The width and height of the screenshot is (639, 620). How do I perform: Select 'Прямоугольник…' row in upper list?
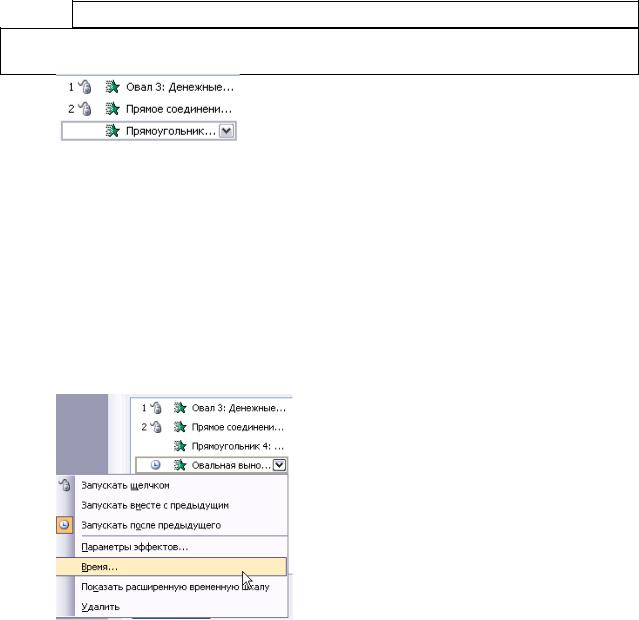(x=149, y=131)
